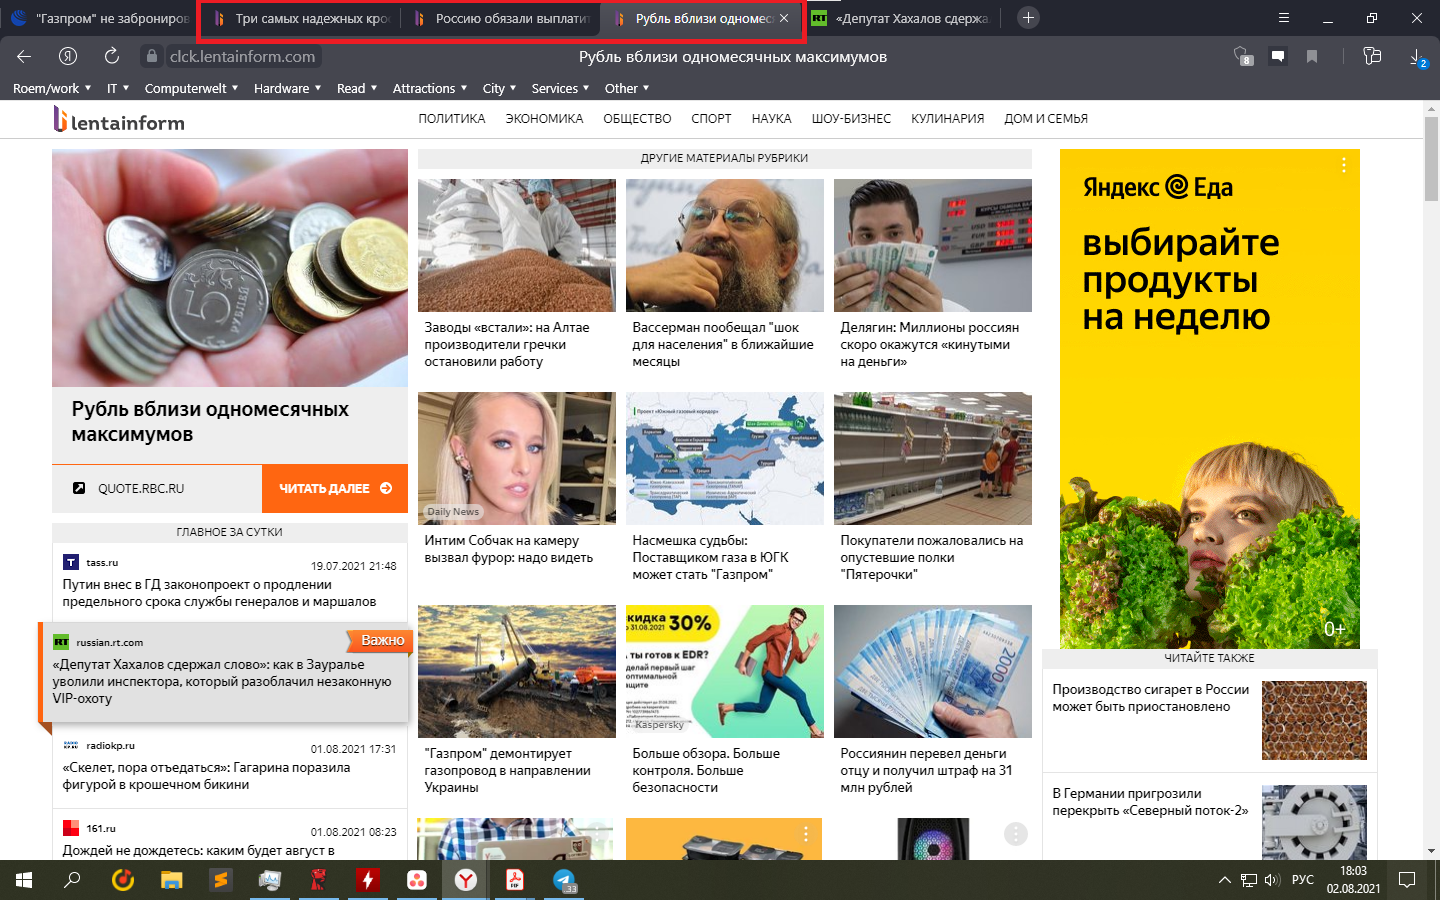Click the padlock site security icon
Screen dimensions: 1440x900
pos(151,57)
